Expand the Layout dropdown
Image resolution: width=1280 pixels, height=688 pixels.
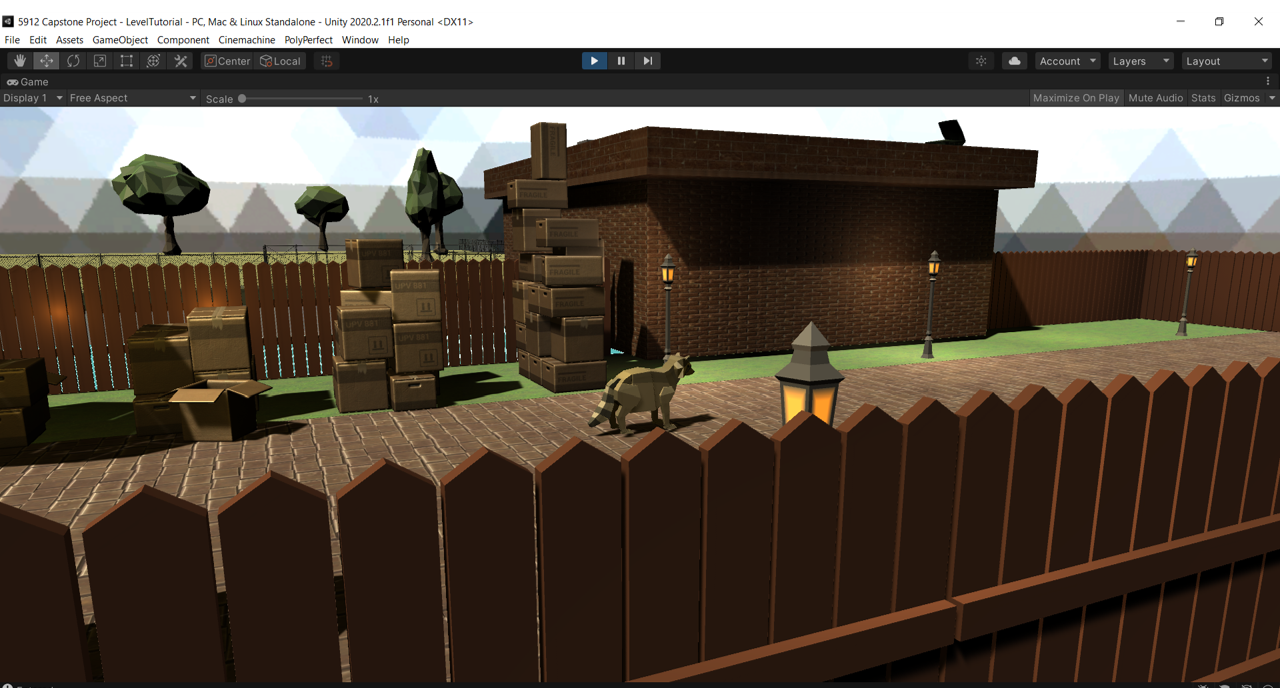point(1226,61)
